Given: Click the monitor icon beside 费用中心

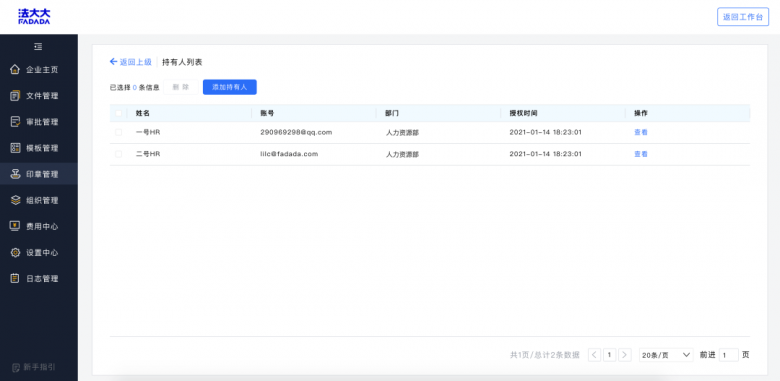Looking at the screenshot, I should pos(15,226).
